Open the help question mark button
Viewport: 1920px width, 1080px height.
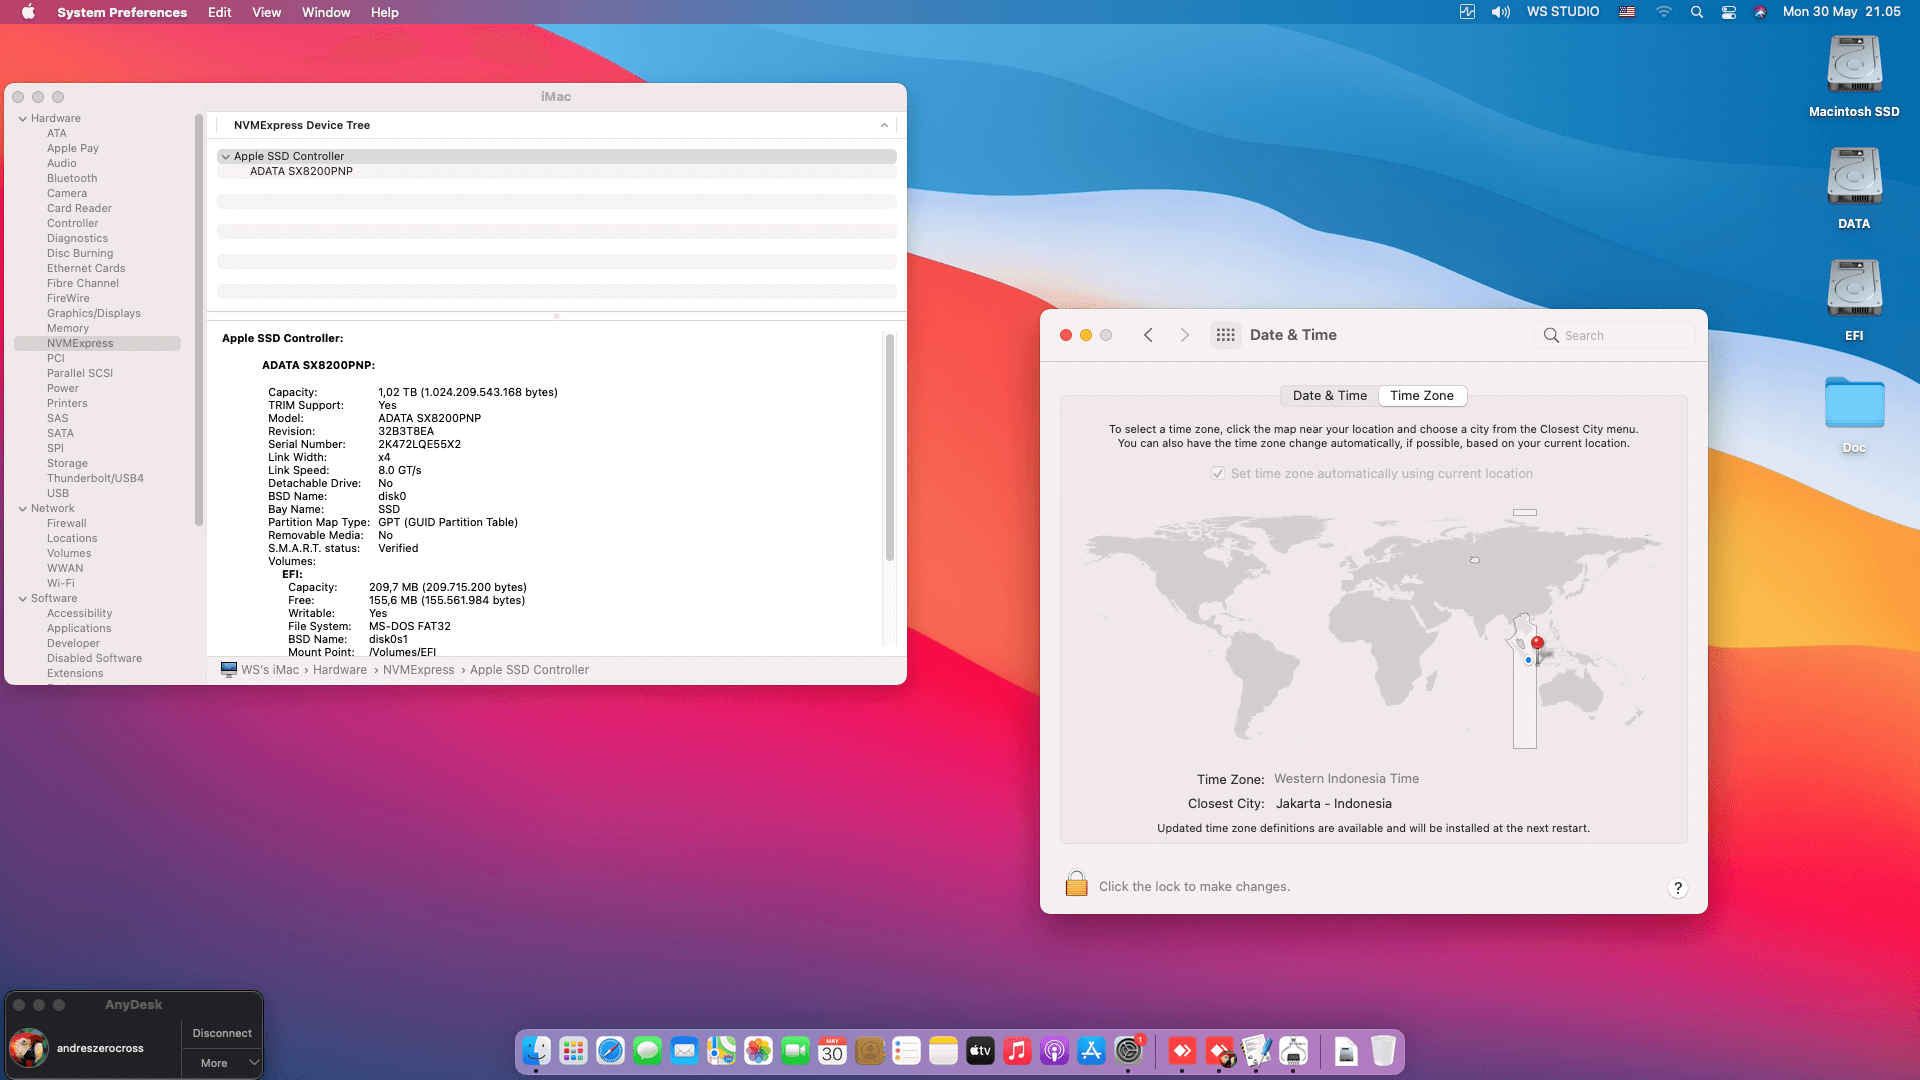coord(1677,888)
